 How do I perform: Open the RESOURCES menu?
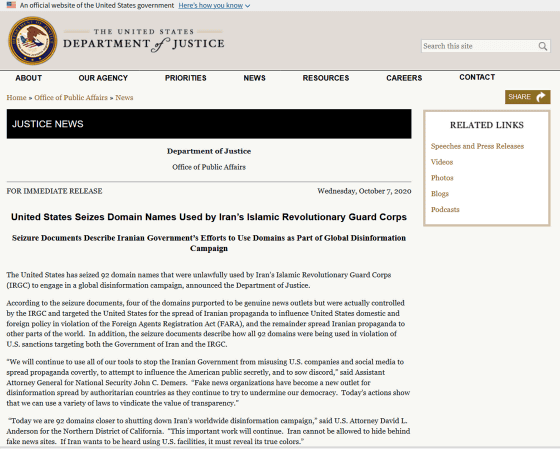click(x=326, y=78)
